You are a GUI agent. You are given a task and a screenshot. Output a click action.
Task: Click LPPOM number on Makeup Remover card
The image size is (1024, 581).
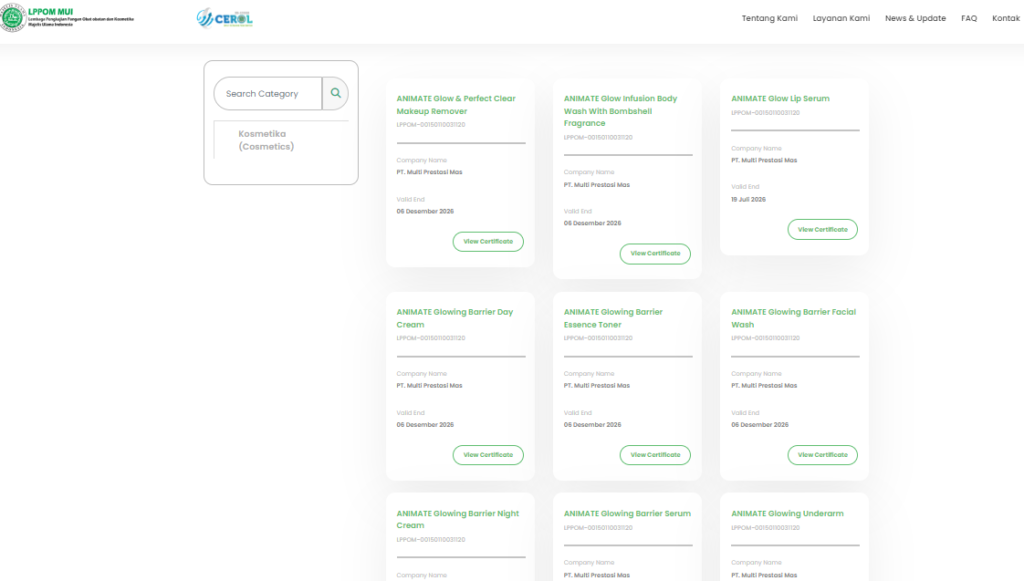(x=431, y=125)
